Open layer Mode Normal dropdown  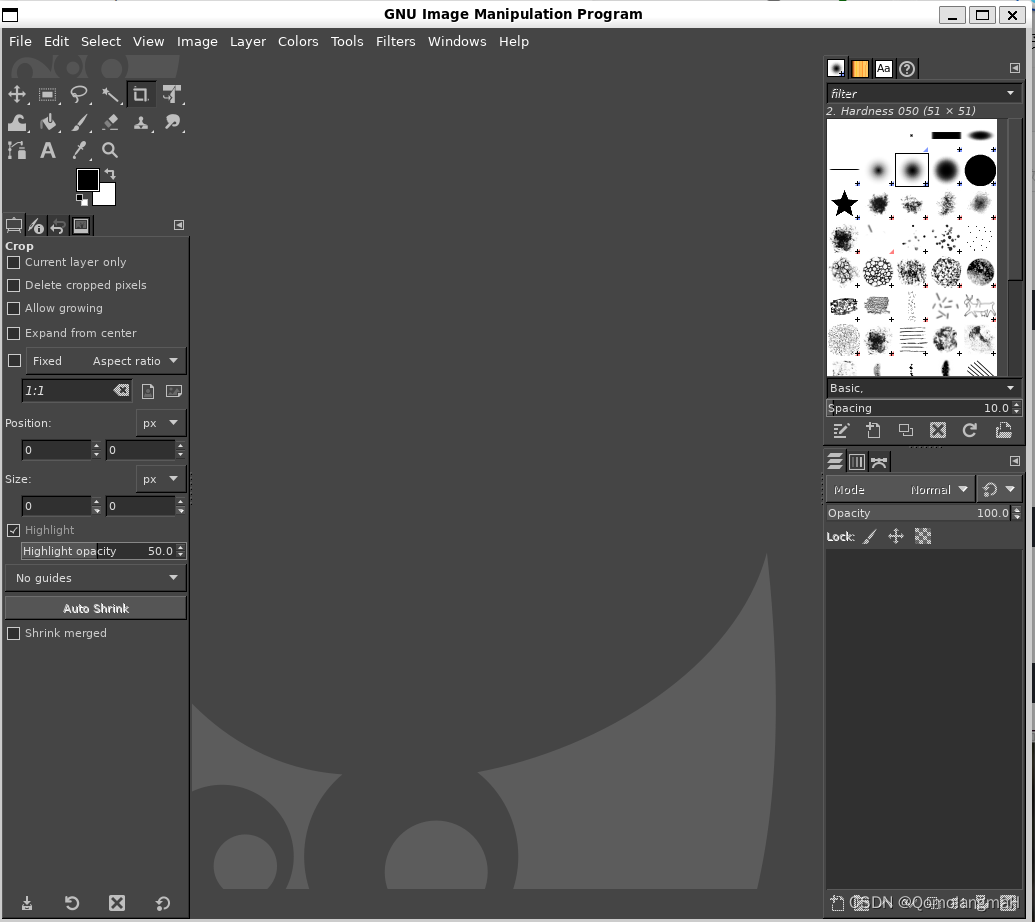pyautogui.click(x=900, y=490)
